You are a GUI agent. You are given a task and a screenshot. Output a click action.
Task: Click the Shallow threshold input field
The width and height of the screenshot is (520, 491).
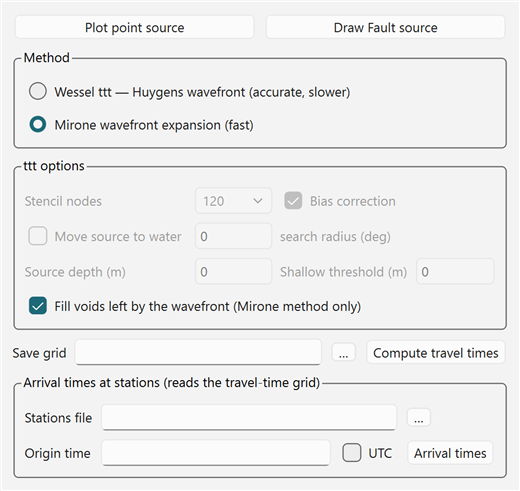455,272
